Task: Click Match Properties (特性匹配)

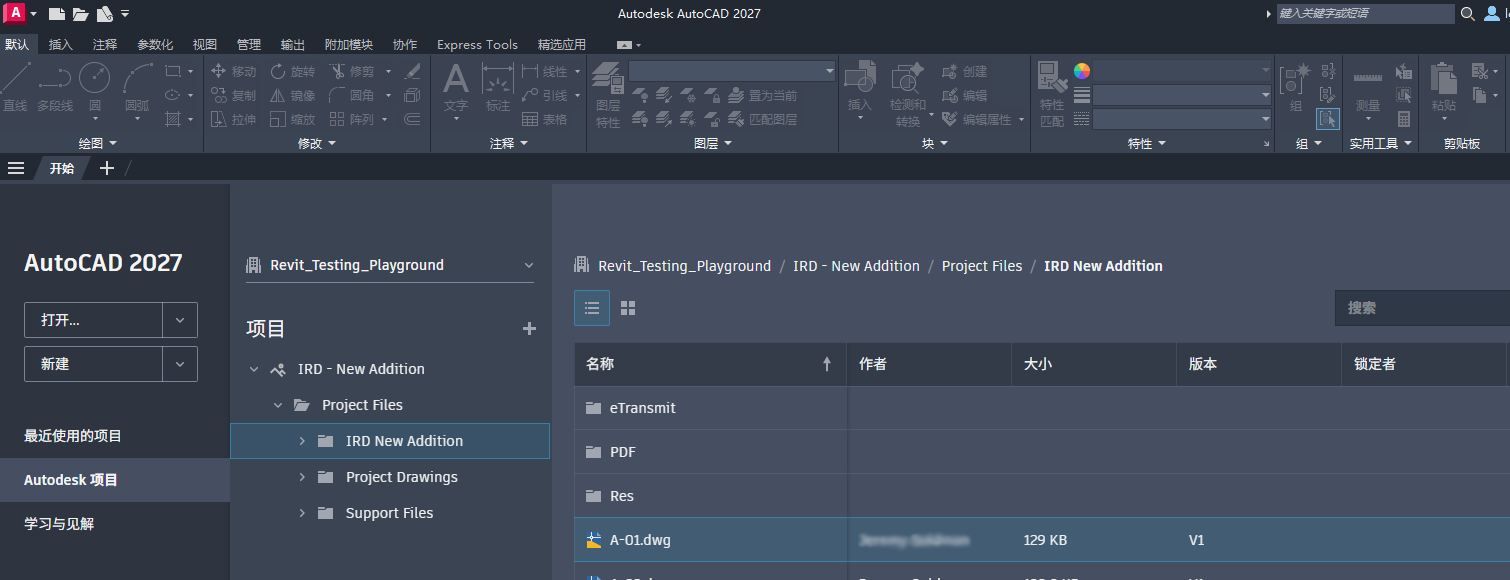Action: tap(1052, 95)
